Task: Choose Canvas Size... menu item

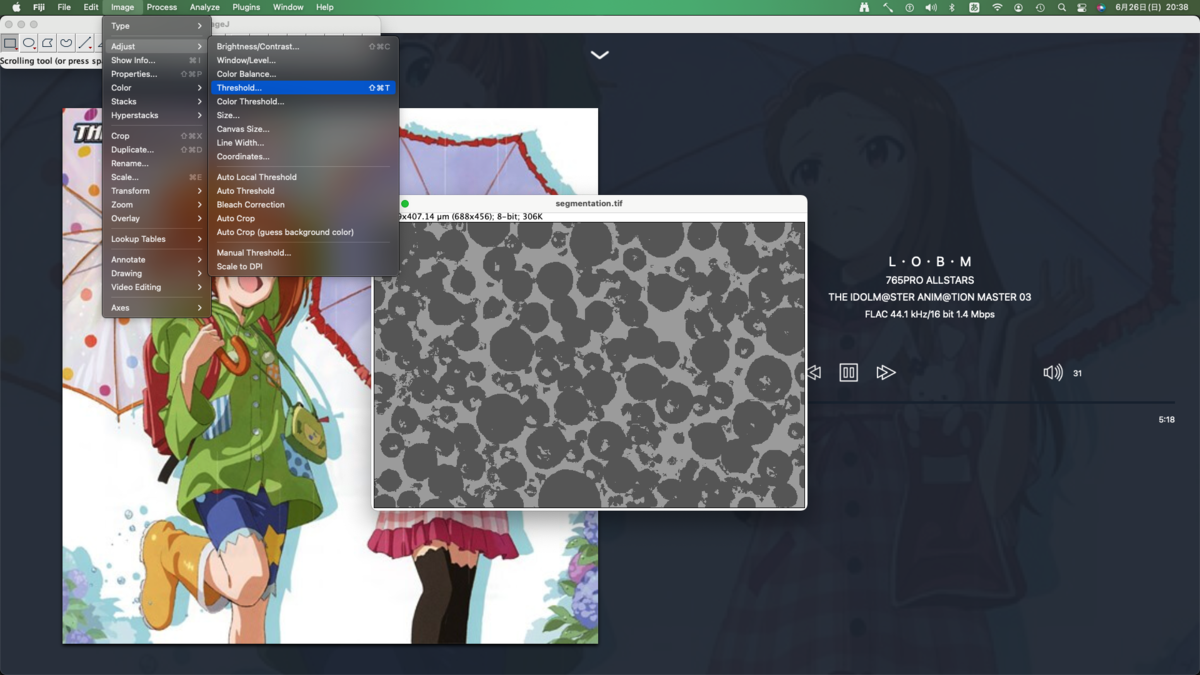Action: click(303, 129)
